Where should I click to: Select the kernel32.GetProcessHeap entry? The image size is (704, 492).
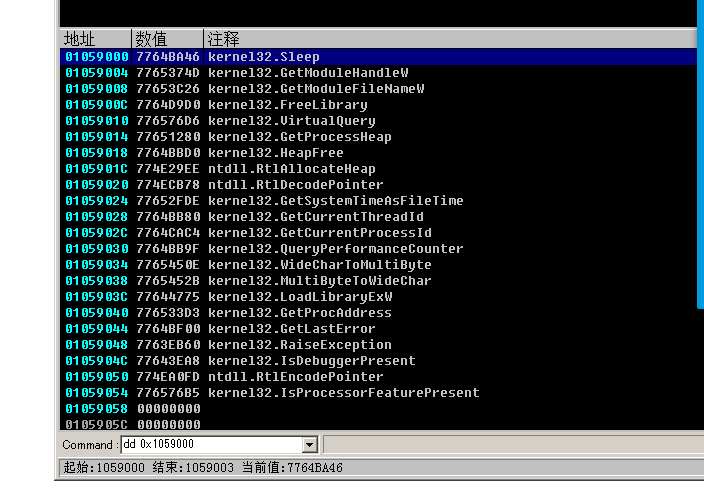tap(299, 137)
